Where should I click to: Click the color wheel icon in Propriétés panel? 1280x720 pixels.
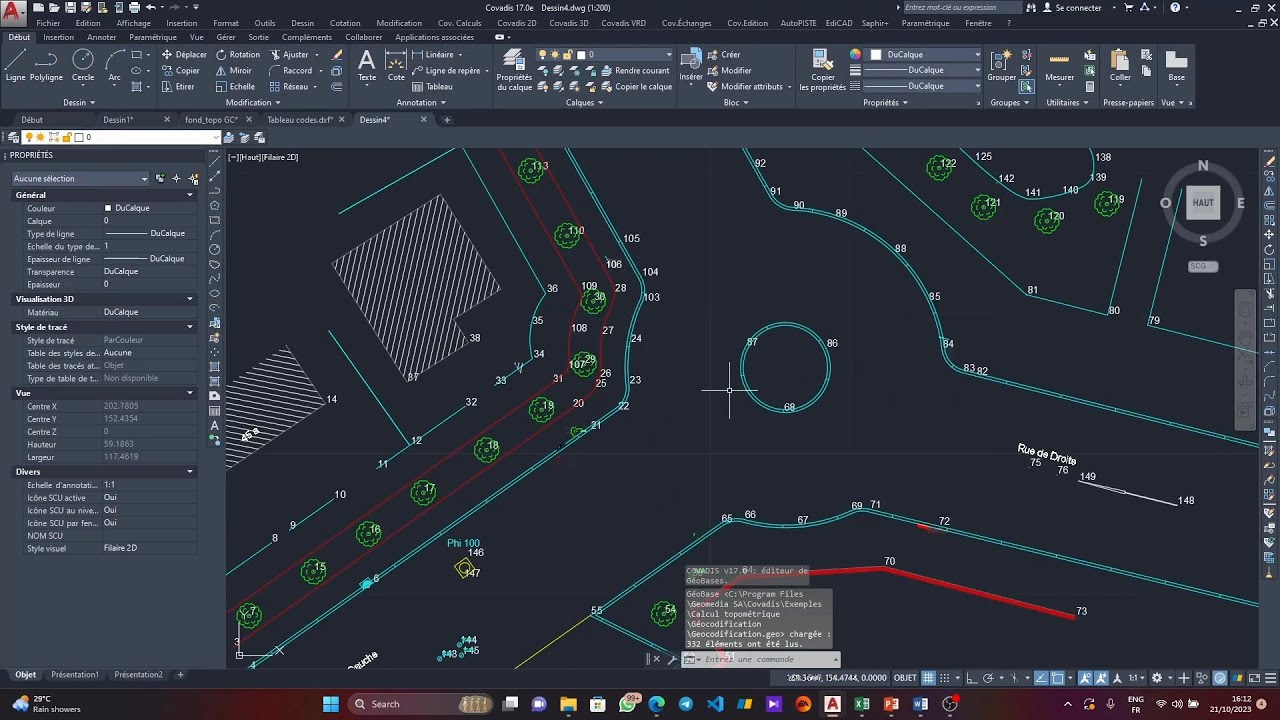click(856, 55)
